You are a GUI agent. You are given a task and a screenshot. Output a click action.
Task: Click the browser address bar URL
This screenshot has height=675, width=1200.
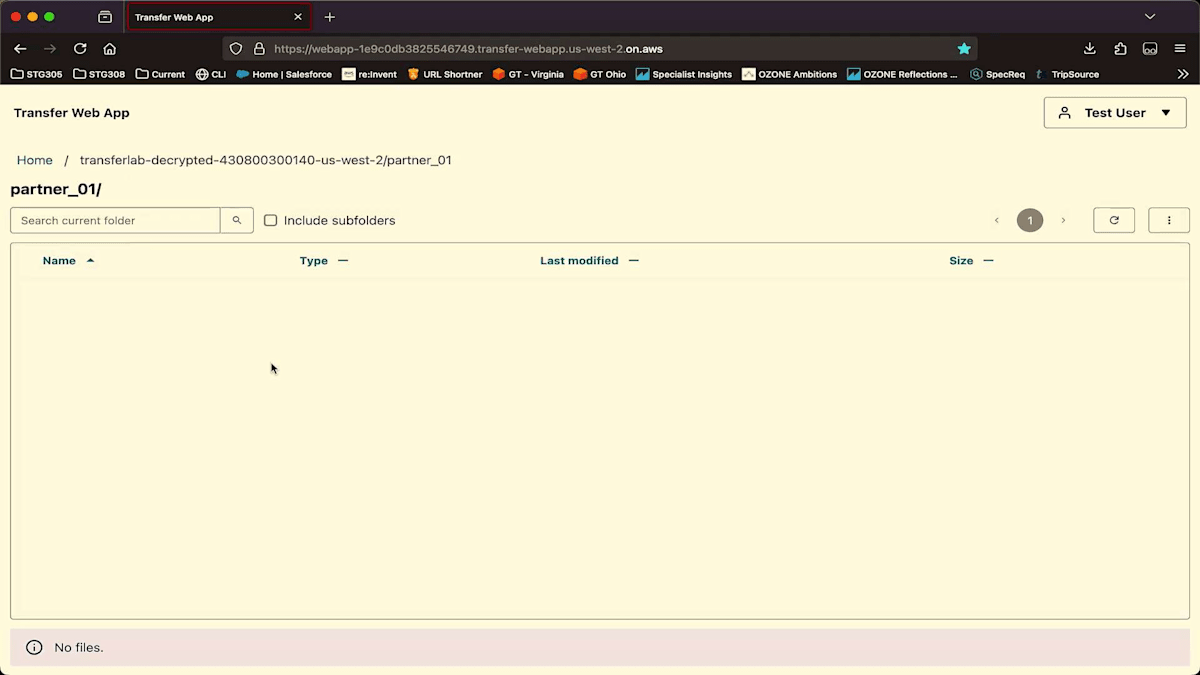[x=468, y=48]
